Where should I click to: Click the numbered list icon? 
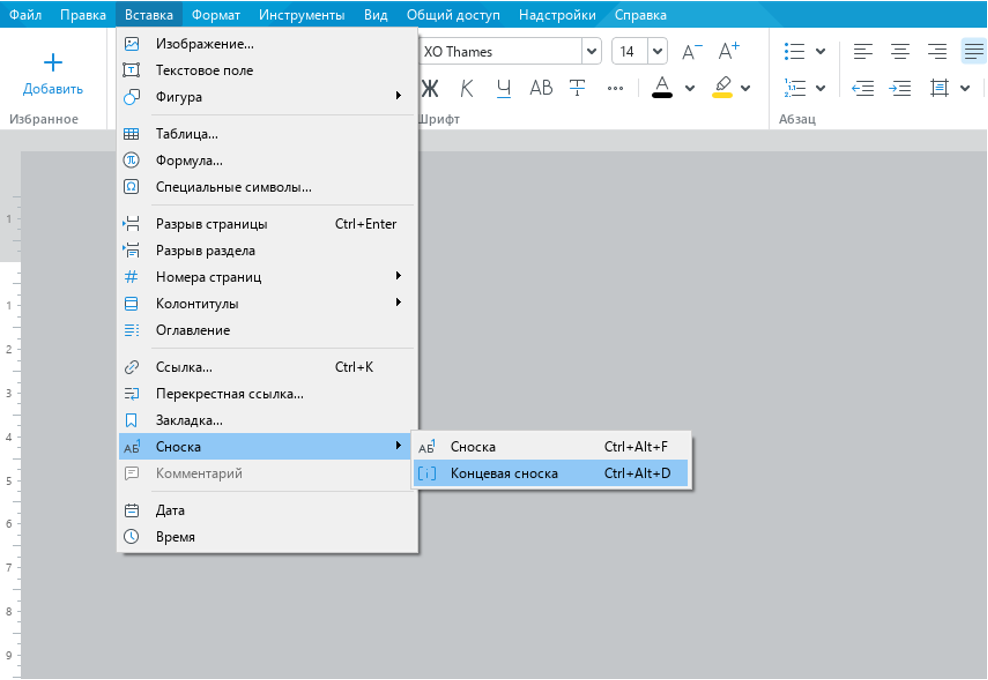click(795, 88)
